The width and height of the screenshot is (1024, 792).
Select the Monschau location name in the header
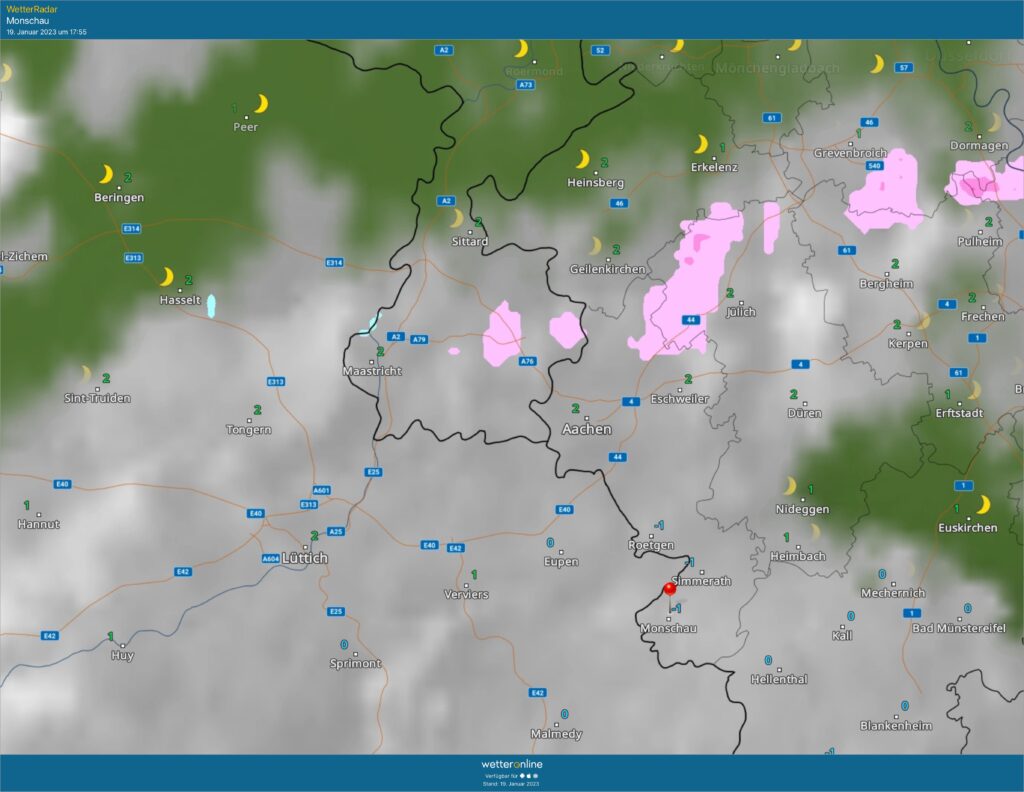pyautogui.click(x=27, y=20)
